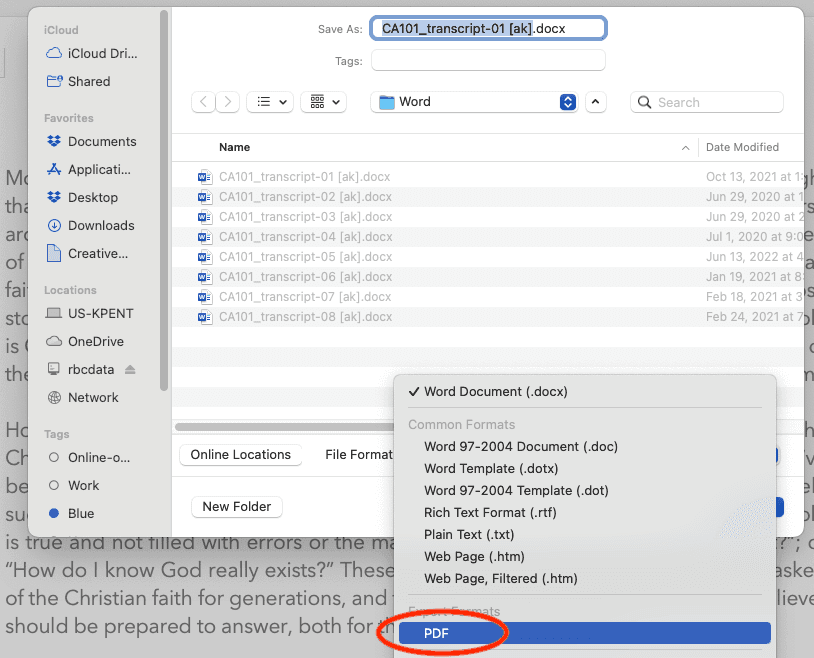
Task: Select CA101_transcript-03 [ak].docx file
Action: point(488,217)
